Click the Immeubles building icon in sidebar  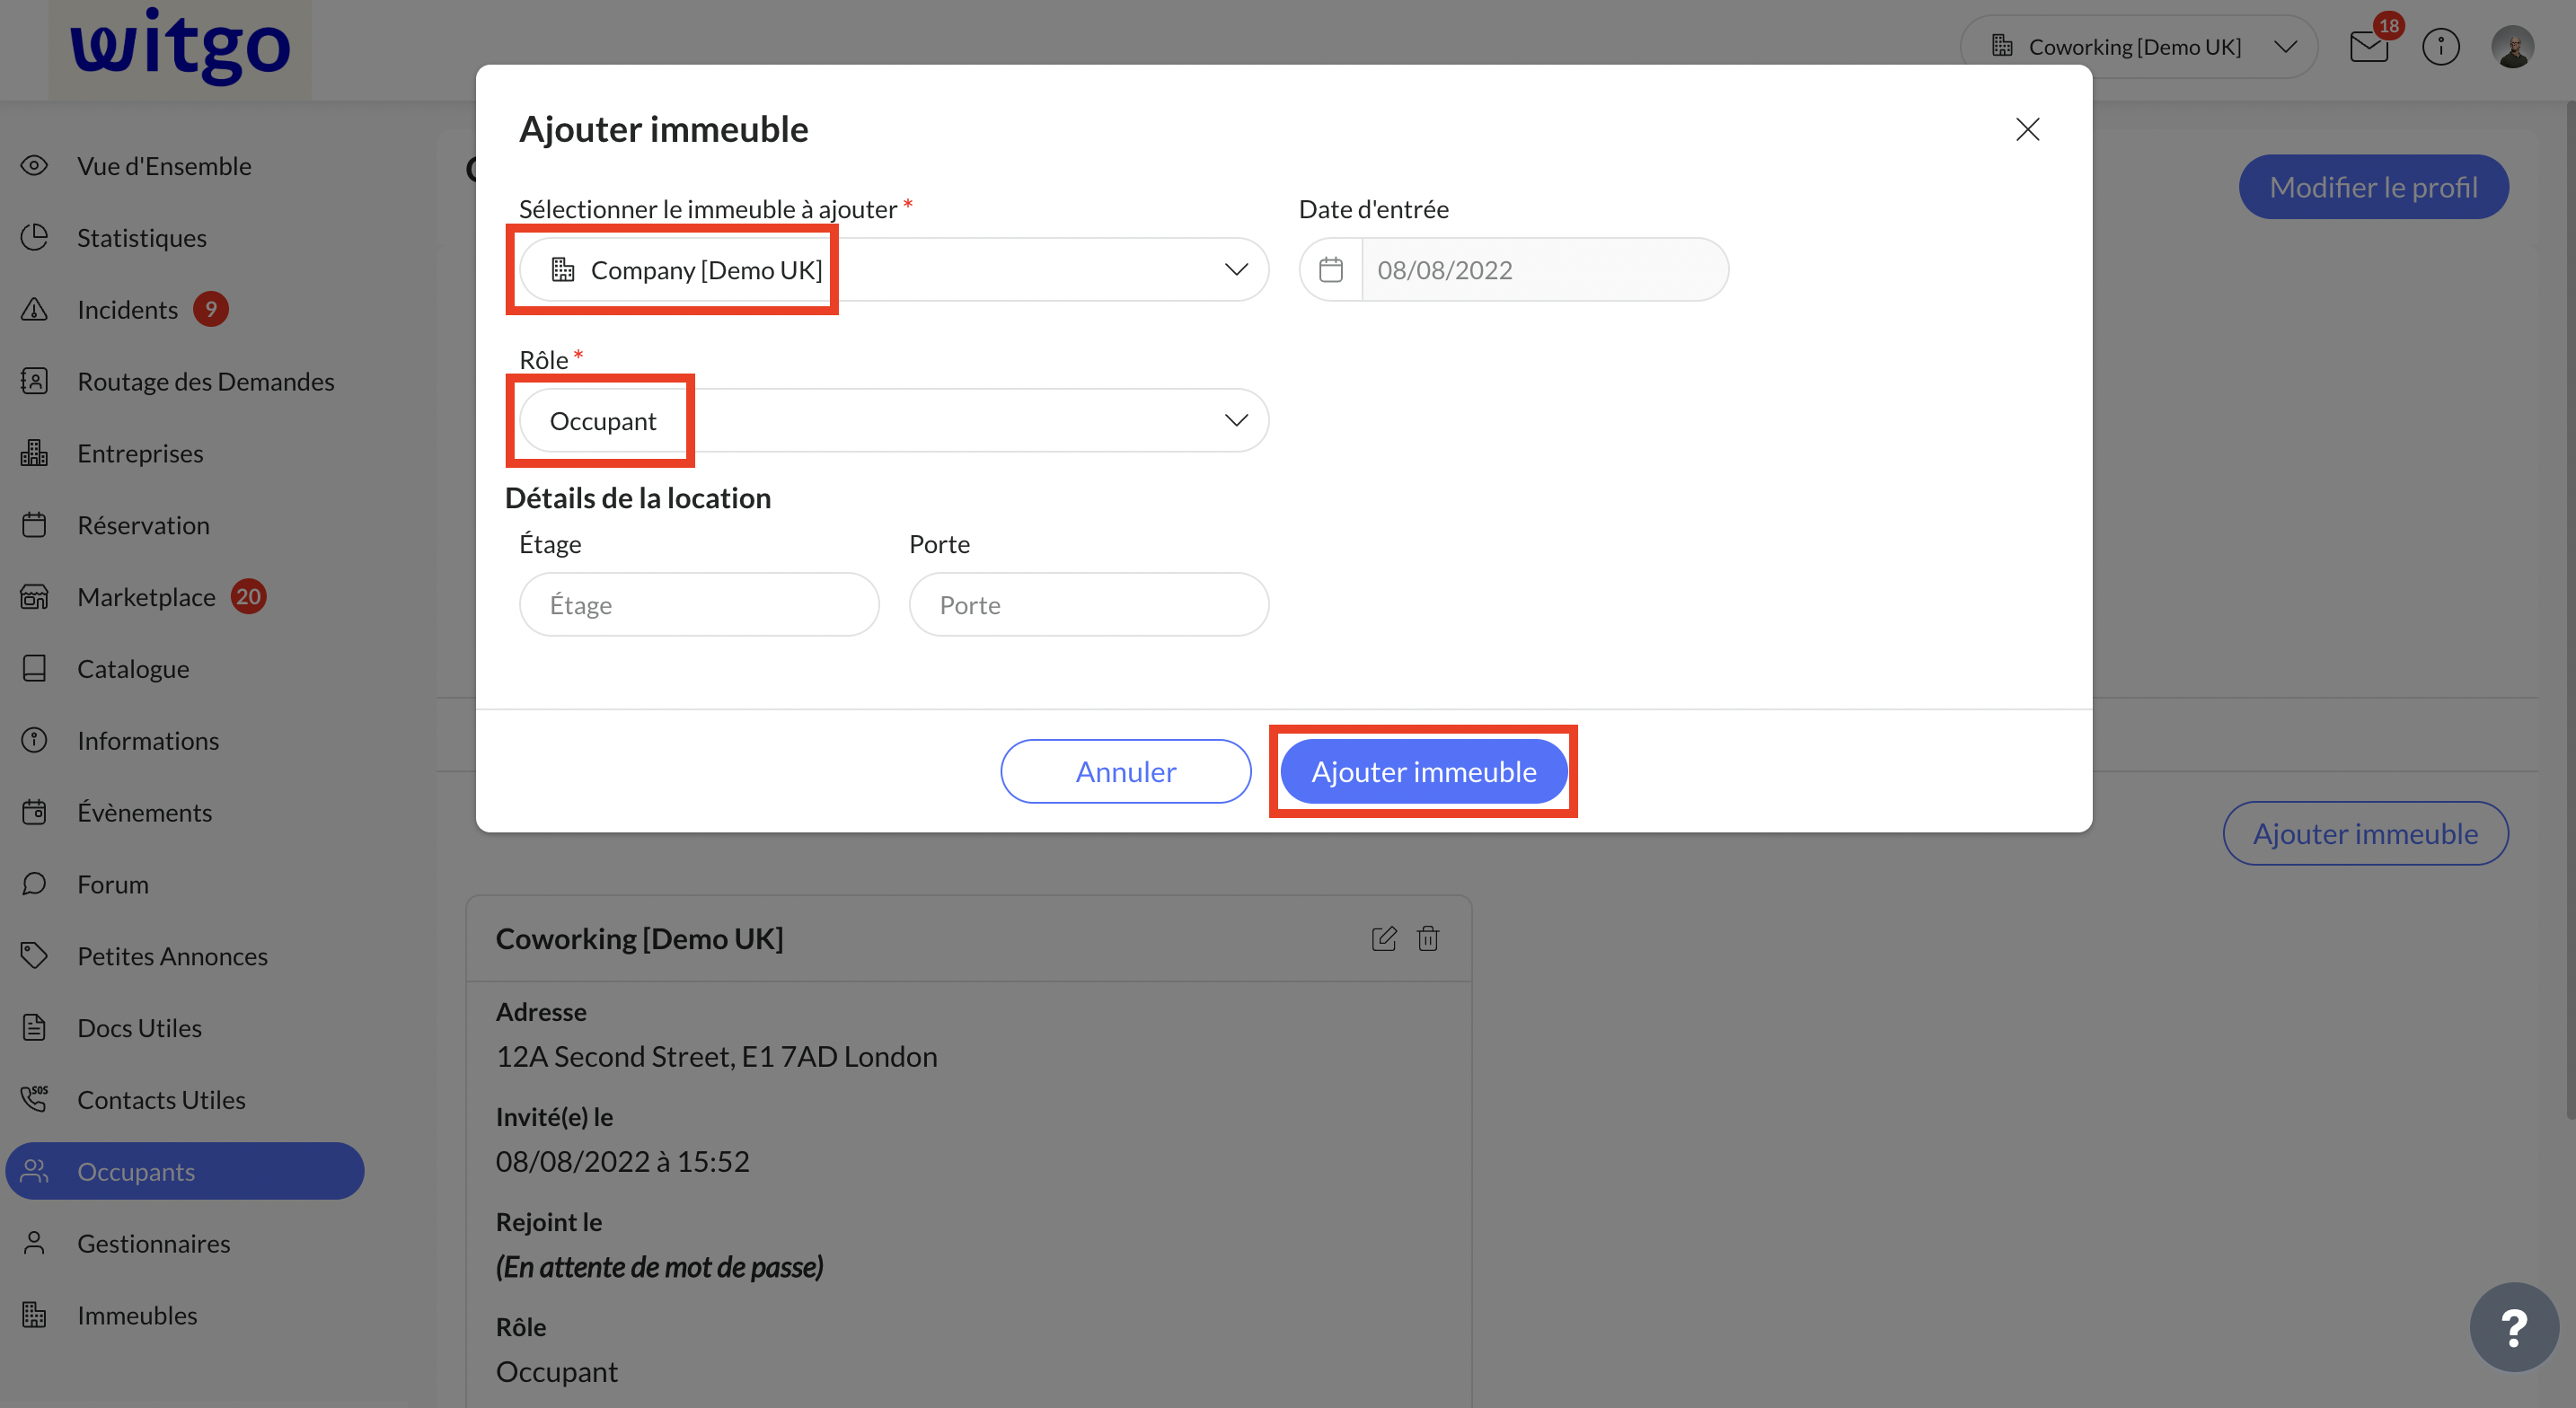coord(34,1315)
